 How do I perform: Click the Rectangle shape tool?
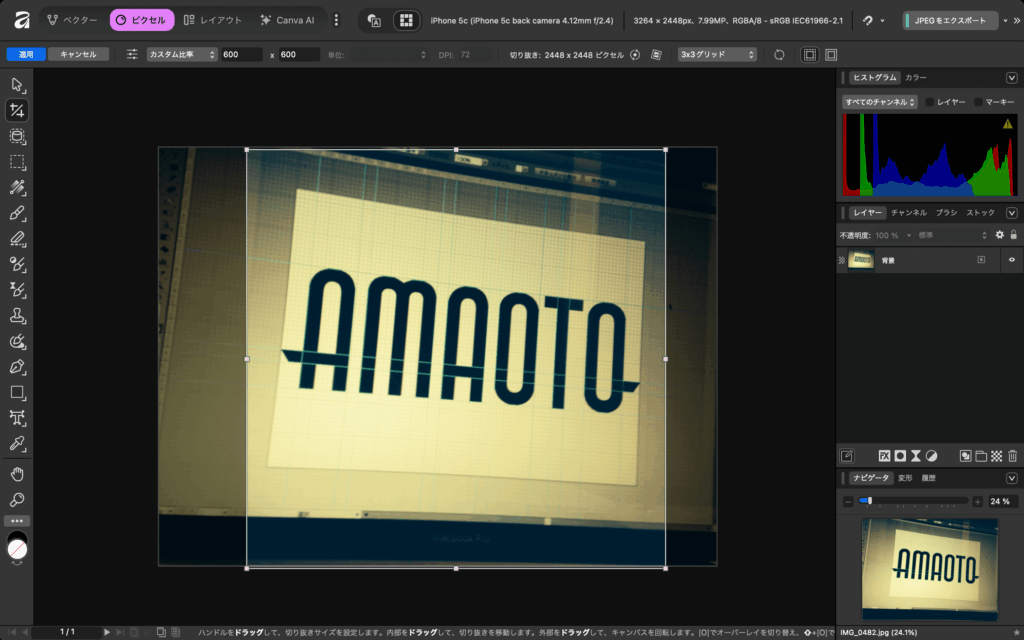[17, 392]
